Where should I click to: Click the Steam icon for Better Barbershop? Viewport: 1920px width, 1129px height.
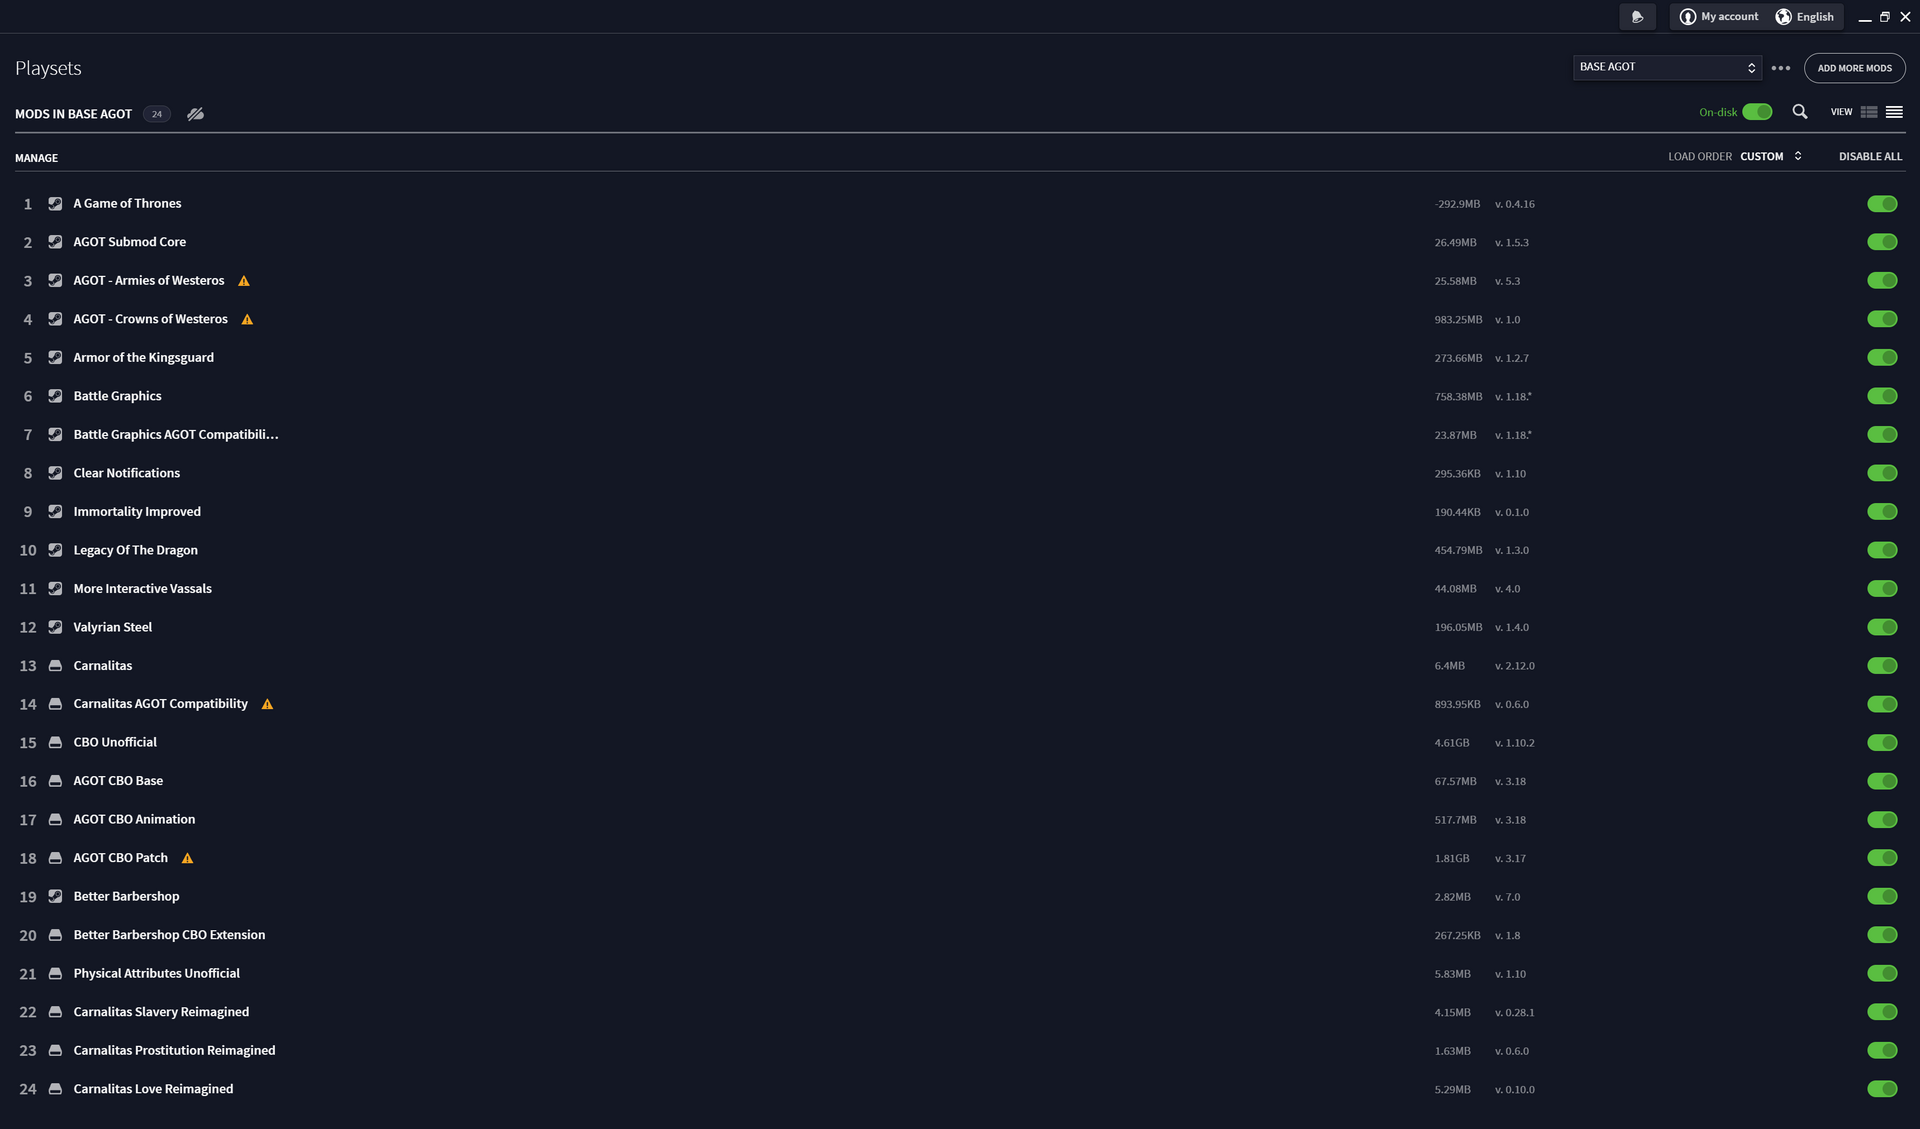[55, 897]
